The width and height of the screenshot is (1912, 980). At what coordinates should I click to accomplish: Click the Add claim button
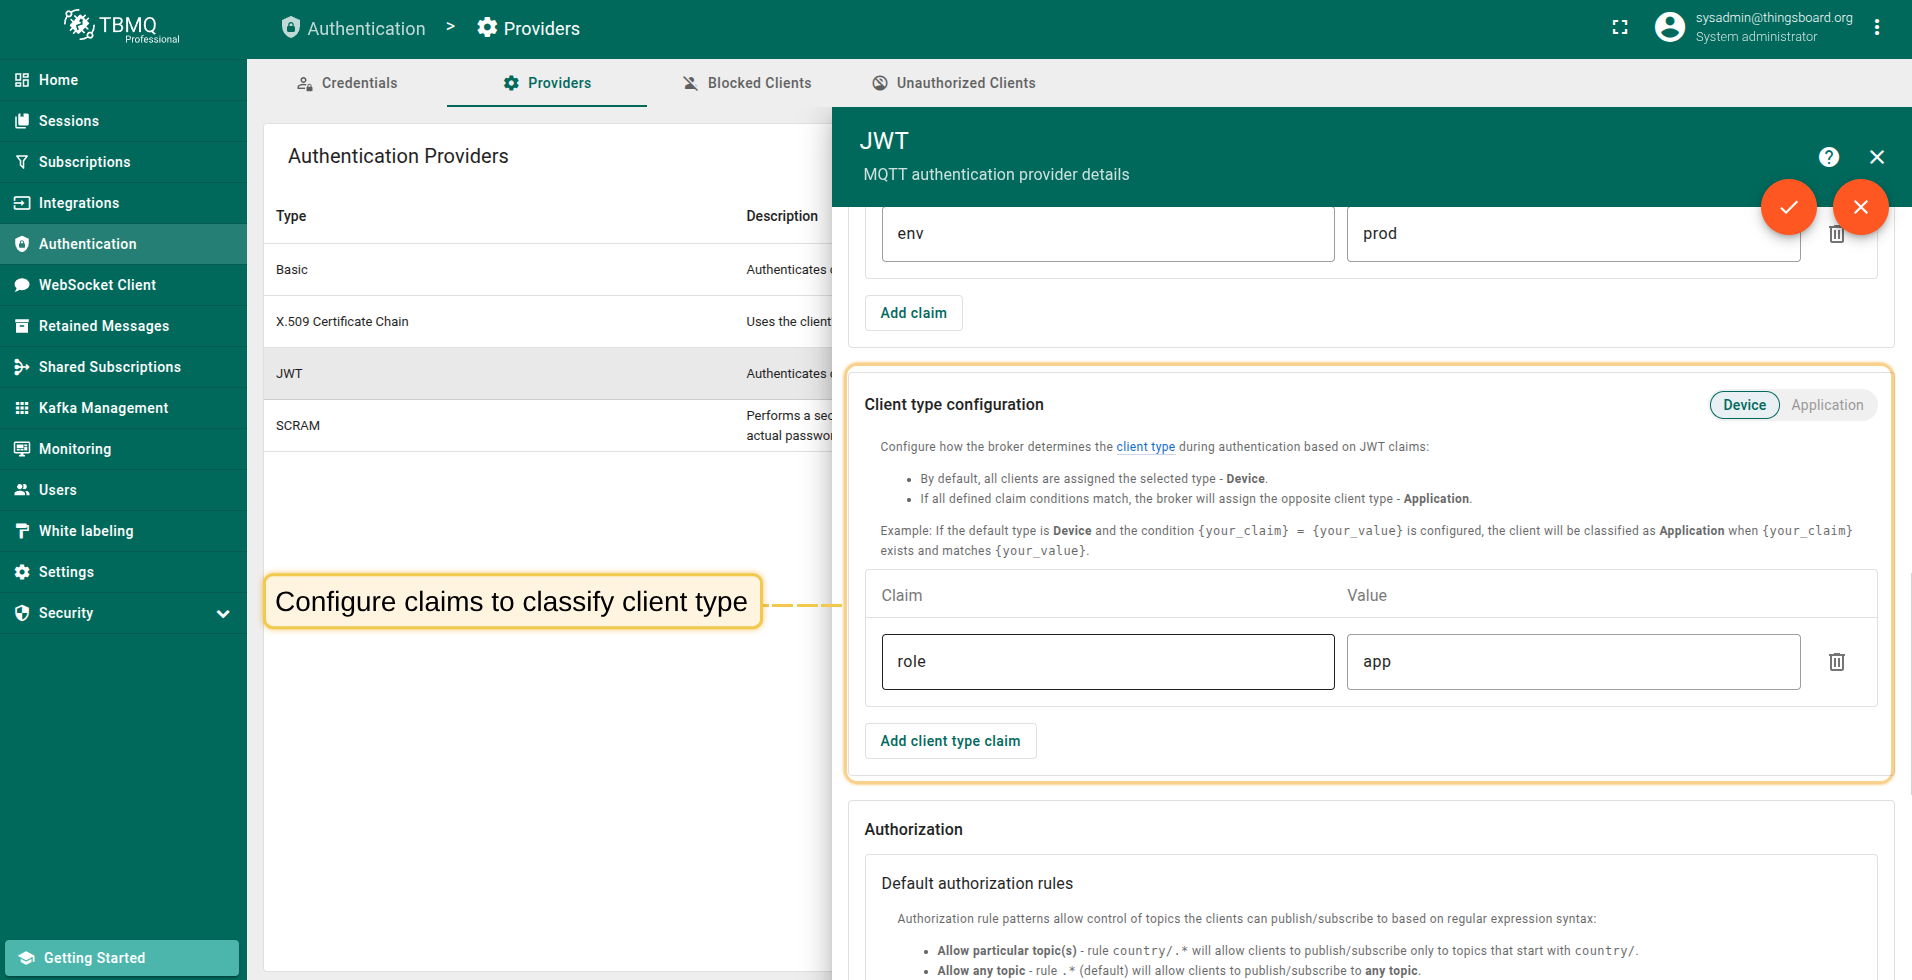point(913,313)
